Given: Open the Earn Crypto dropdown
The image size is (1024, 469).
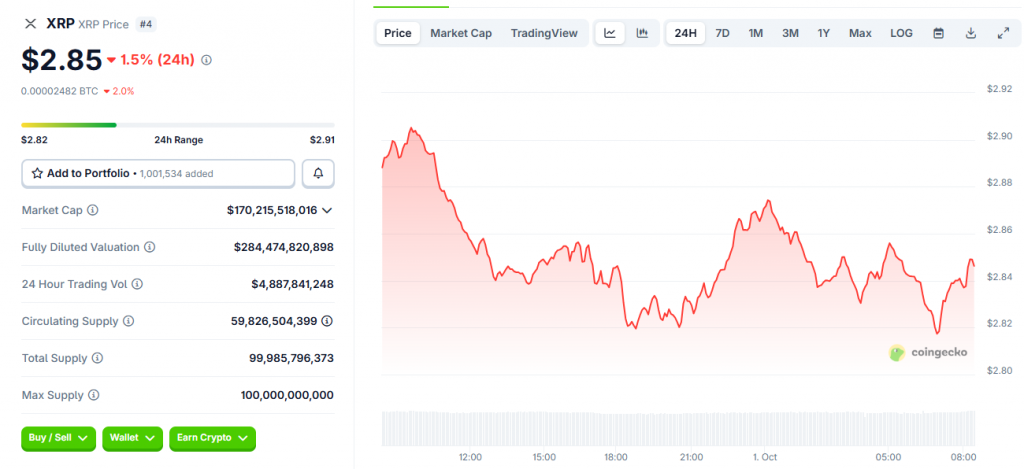Looking at the screenshot, I should click(212, 438).
